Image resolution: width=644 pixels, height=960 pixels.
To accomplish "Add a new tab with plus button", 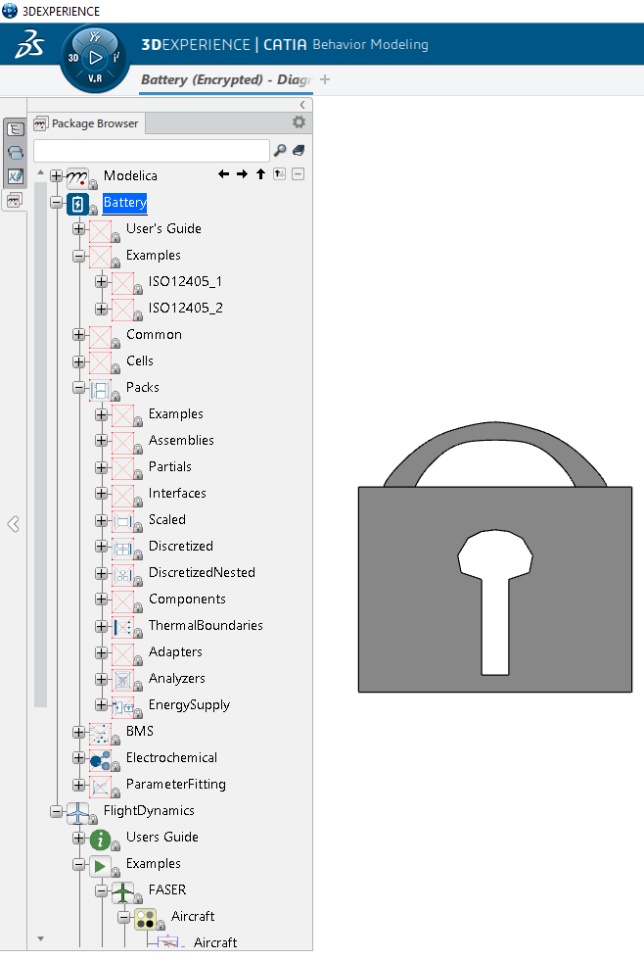I will coord(325,80).
